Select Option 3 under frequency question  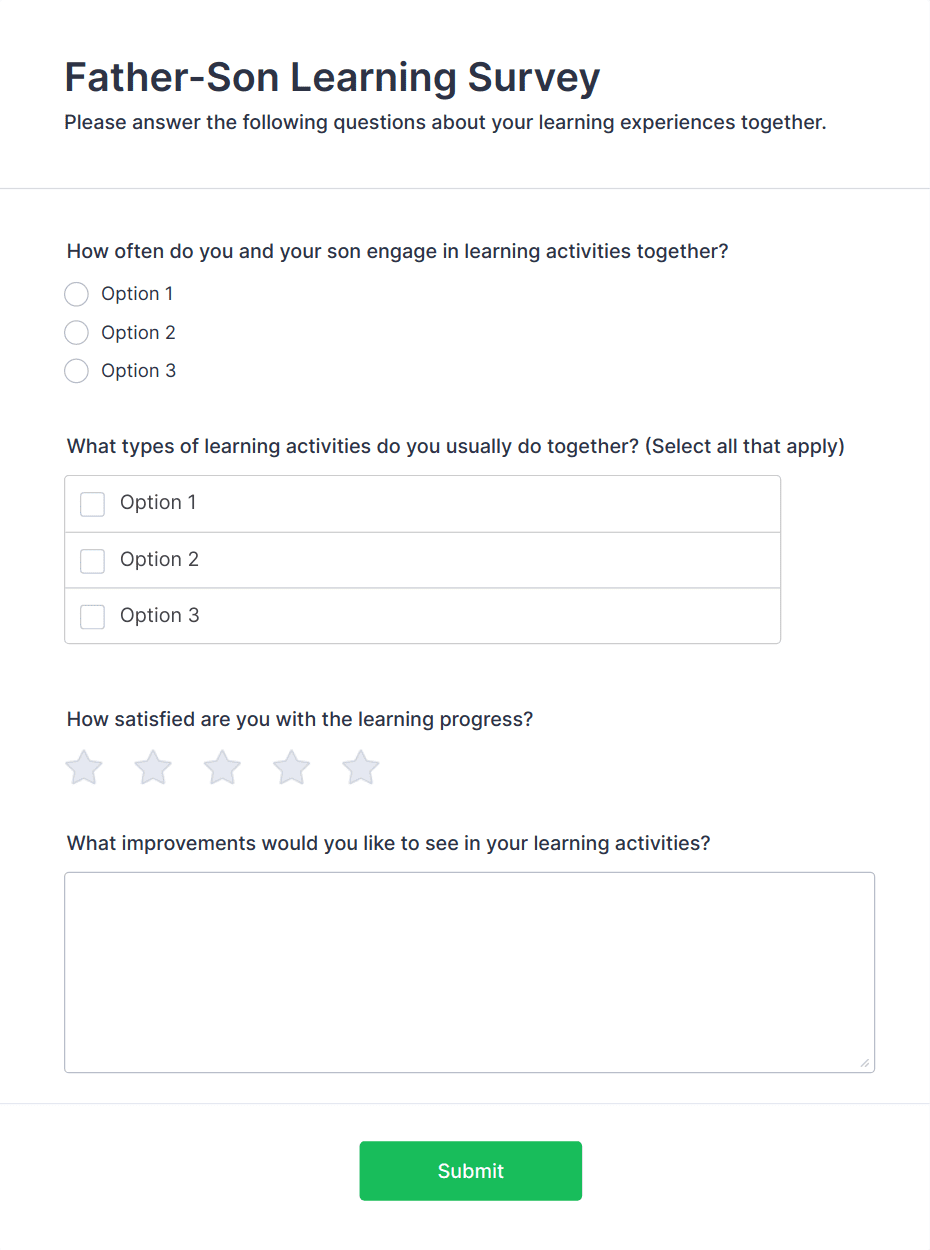coord(76,371)
